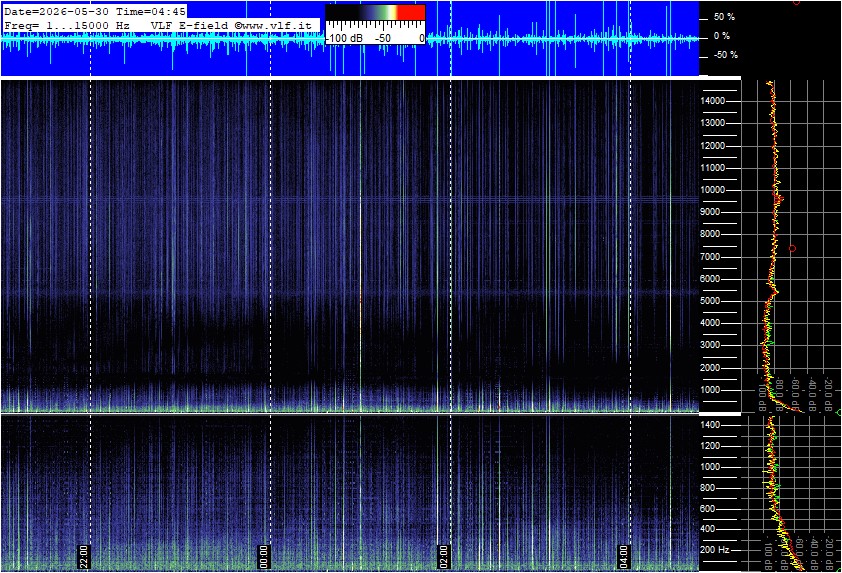The width and height of the screenshot is (842, 573).
Task: Select the 00:00 time marker
Action: 264,557
